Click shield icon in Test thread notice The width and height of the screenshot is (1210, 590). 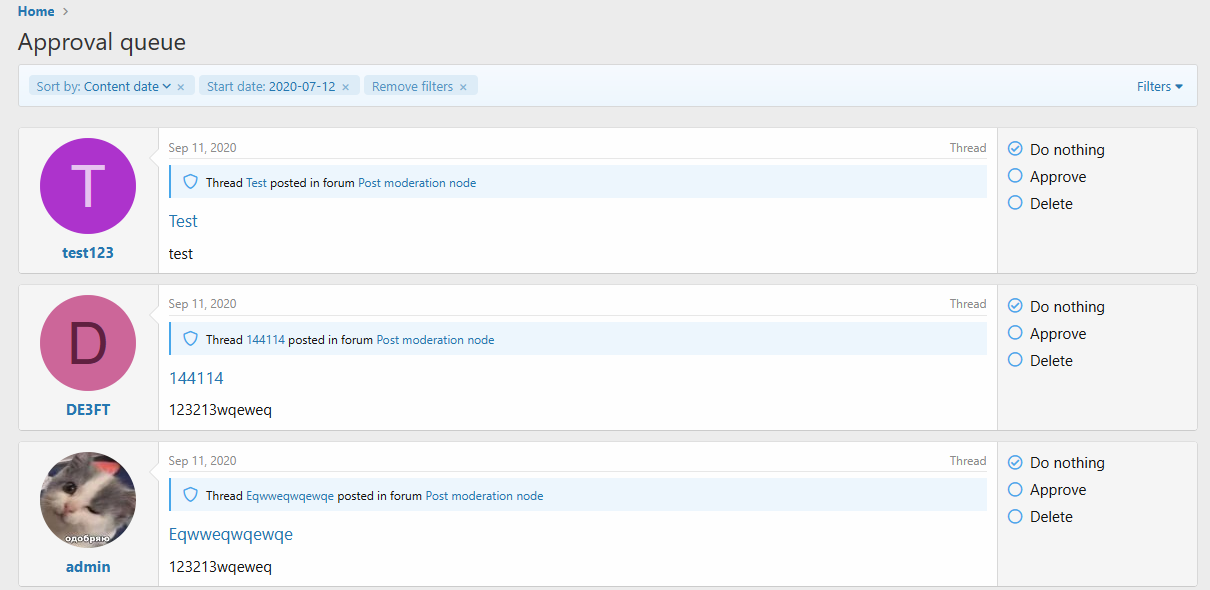click(191, 183)
